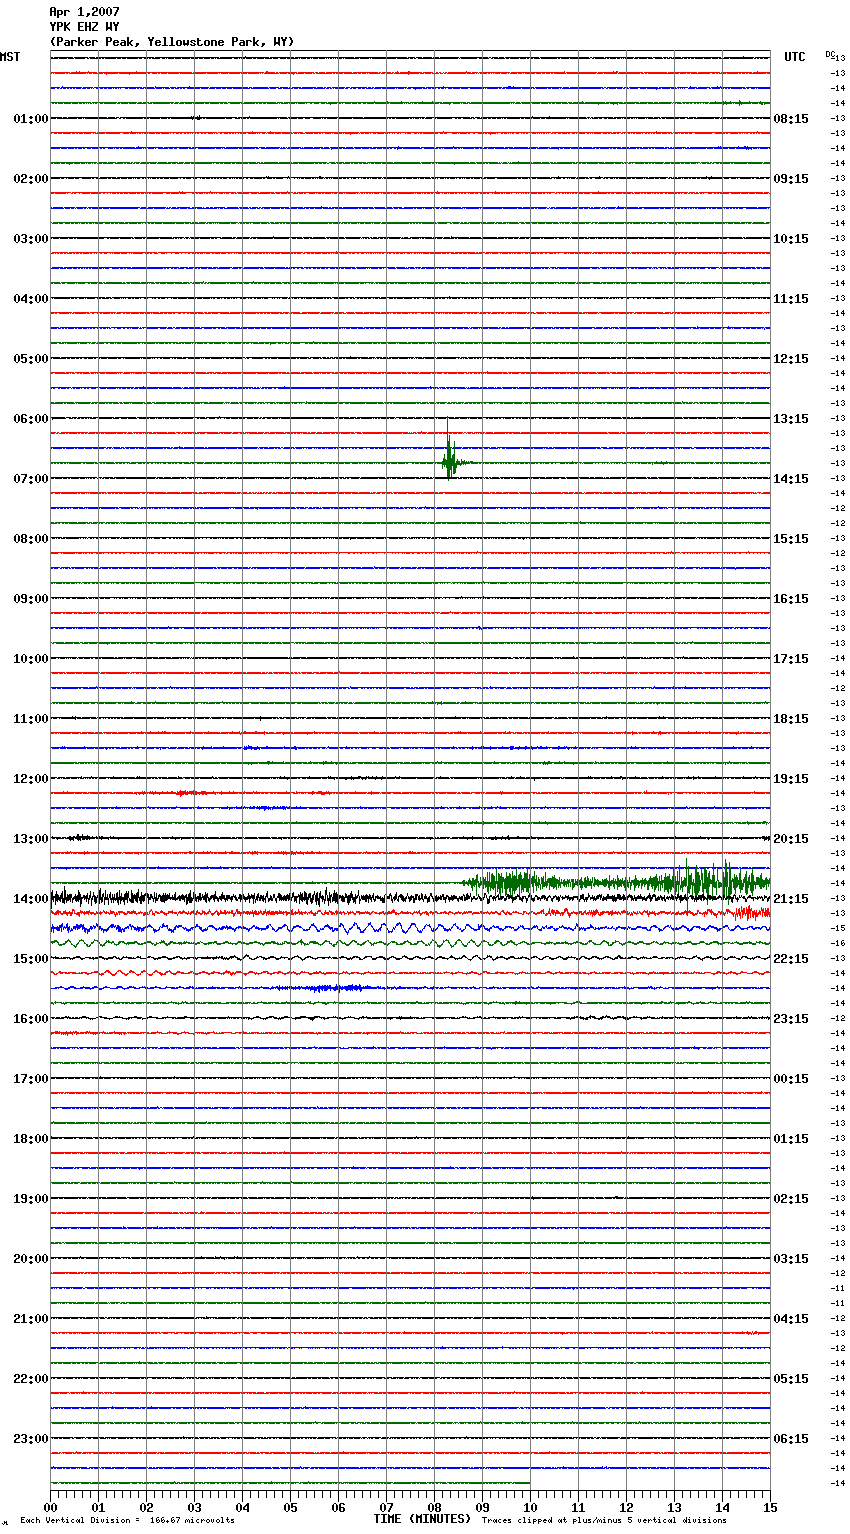Viewport: 850px width, 1534px height.
Task: Select minute 13 on the bottom axis
Action: (674, 1507)
